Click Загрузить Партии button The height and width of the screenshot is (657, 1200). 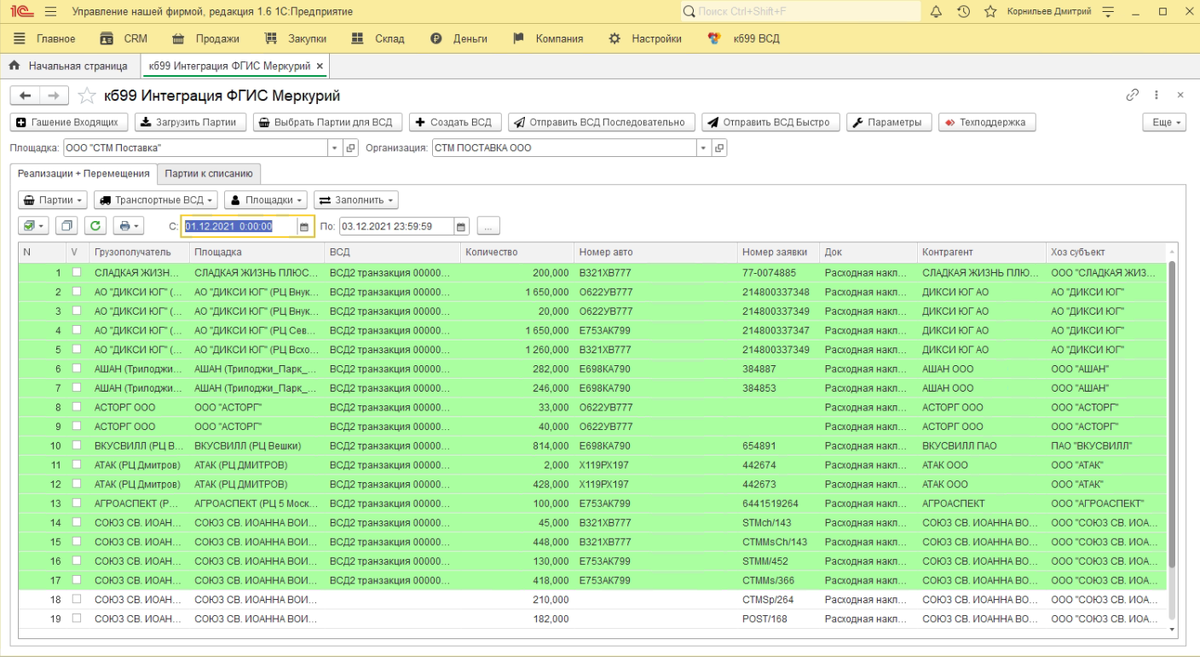[190, 122]
